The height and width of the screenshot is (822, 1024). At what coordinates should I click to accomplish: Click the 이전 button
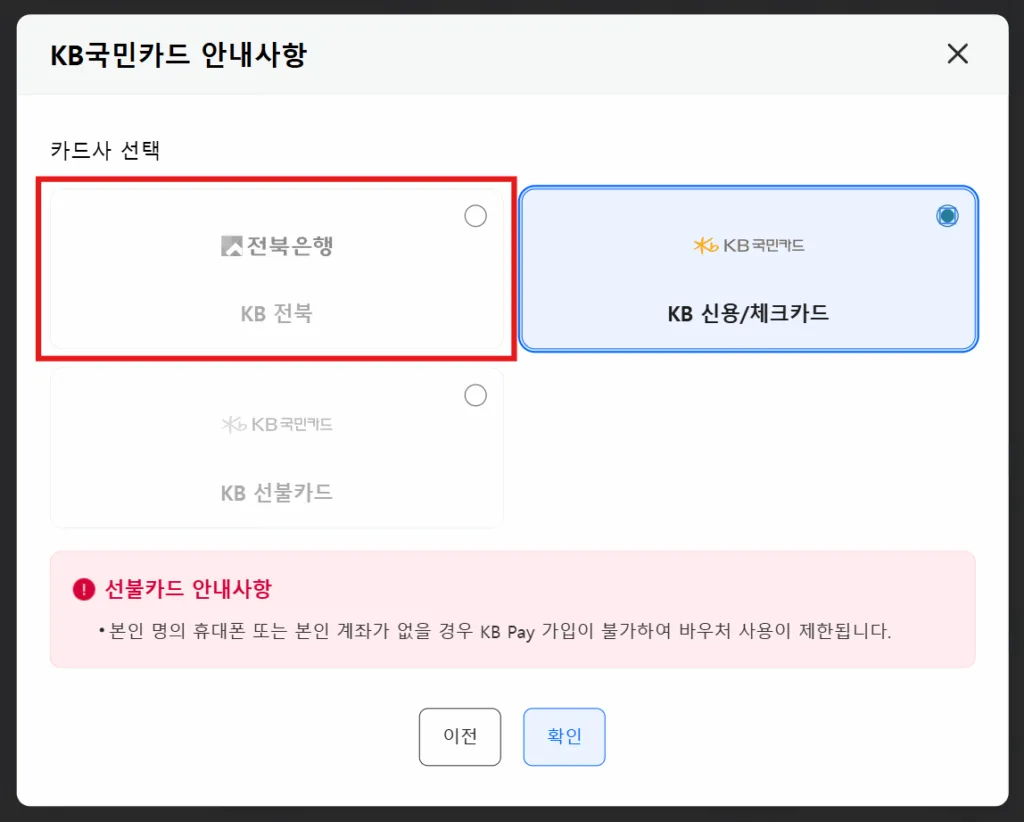pyautogui.click(x=459, y=737)
